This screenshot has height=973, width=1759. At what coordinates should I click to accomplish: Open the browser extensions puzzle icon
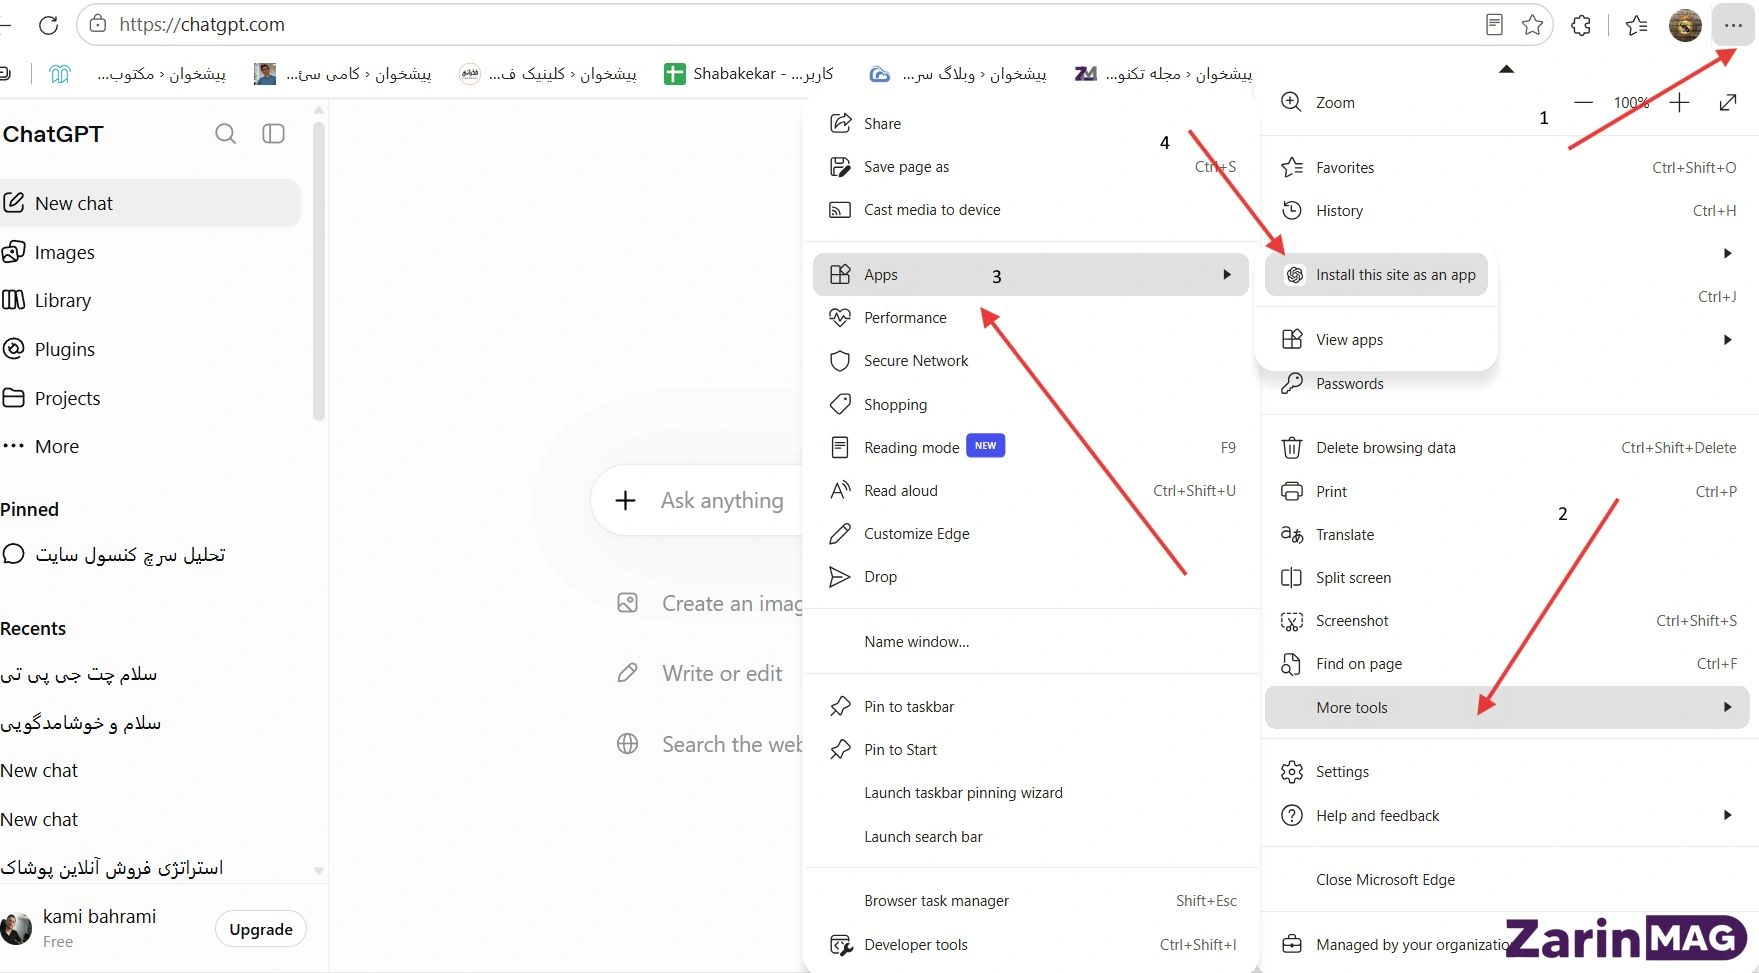coord(1581,25)
